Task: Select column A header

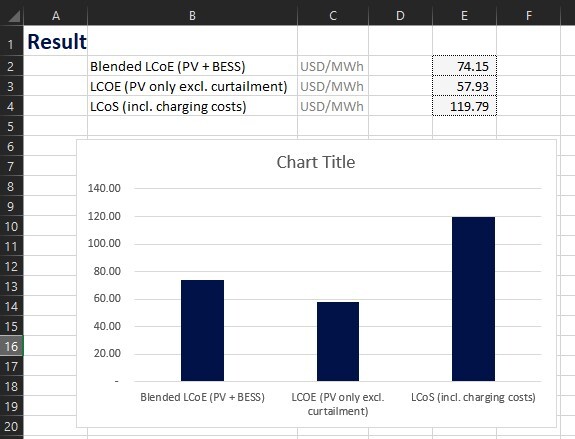Action: (x=56, y=15)
